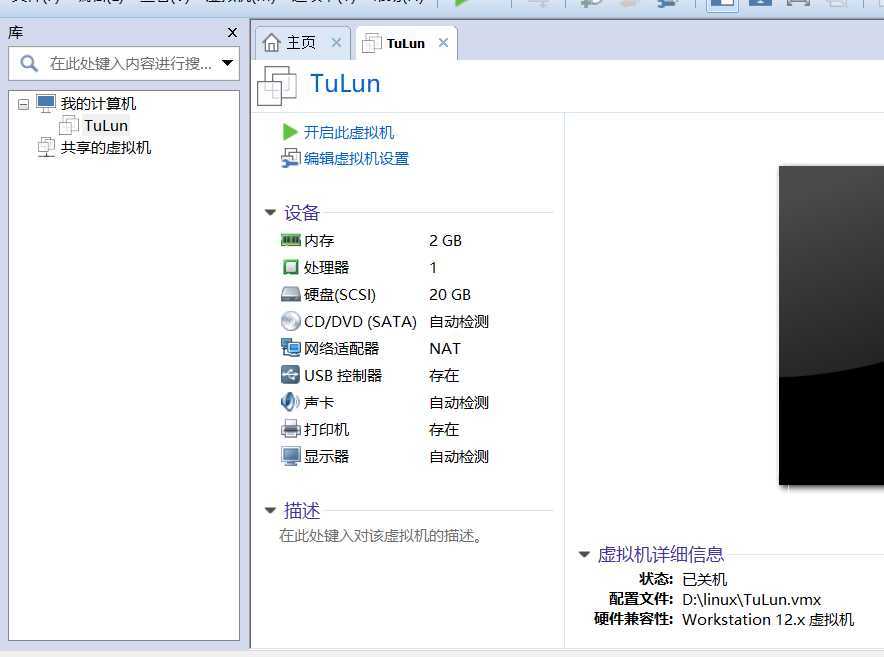Image resolution: width=884 pixels, height=657 pixels.
Task: Click the sound card speaker icon
Action: pos(290,402)
